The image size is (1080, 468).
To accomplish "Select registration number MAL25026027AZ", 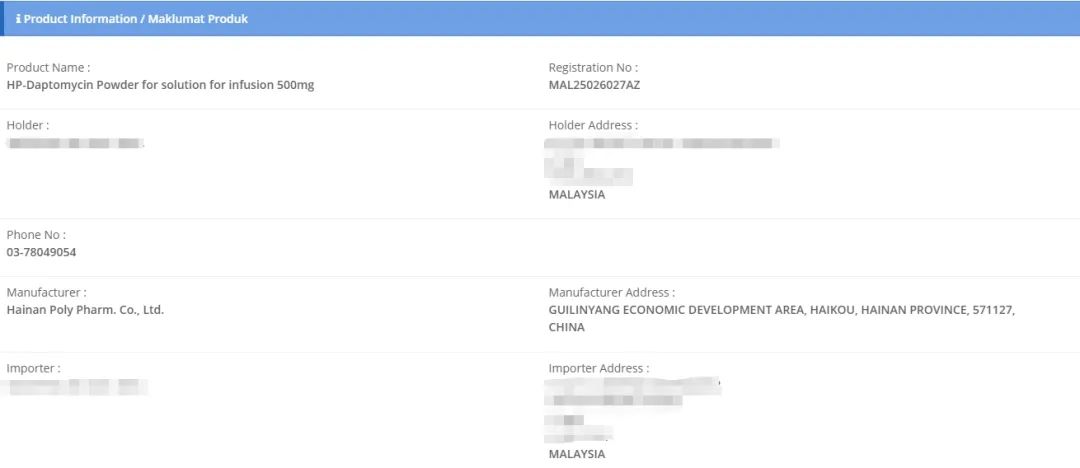I will click(x=594, y=85).
